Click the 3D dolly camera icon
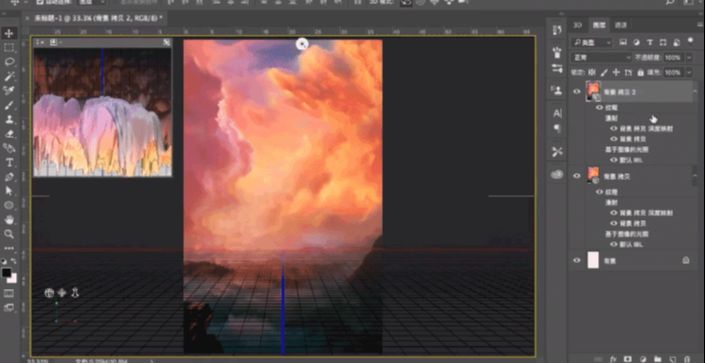The height and width of the screenshot is (363, 705). (x=75, y=293)
